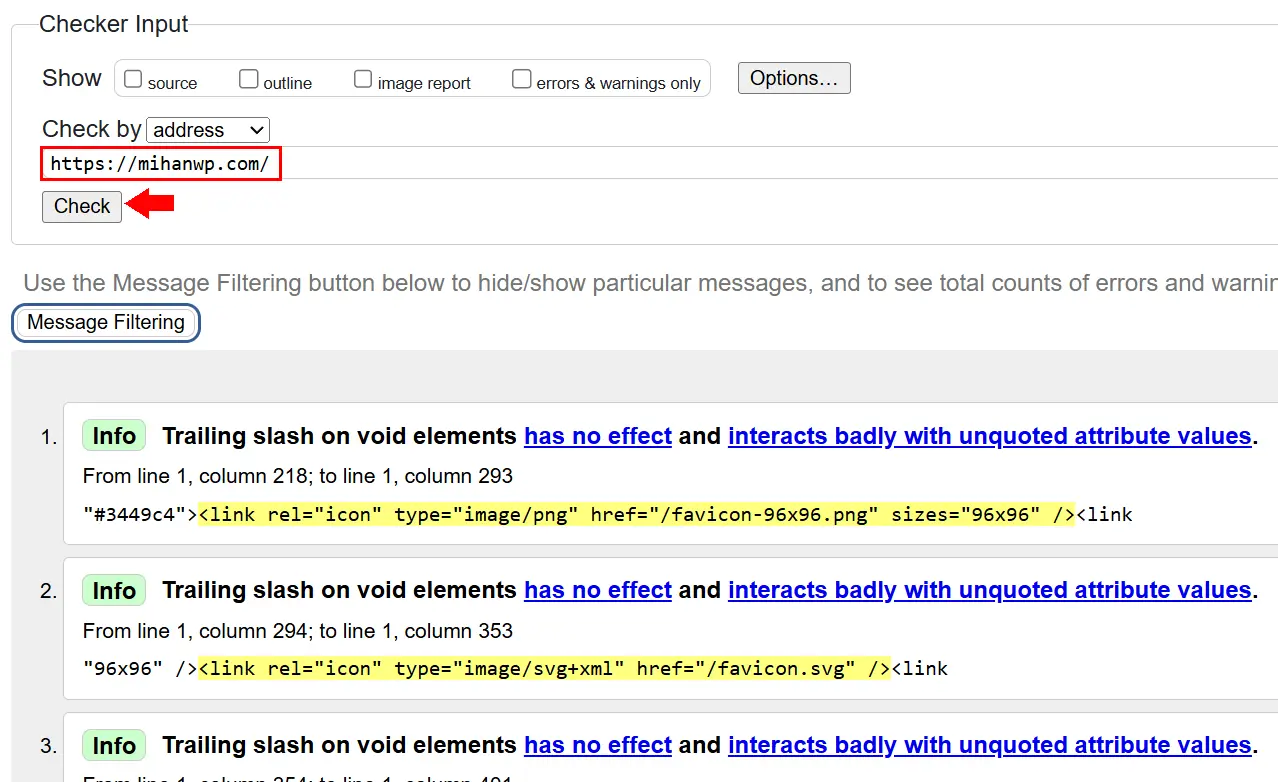Enable the source checkbox
The width and height of the screenshot is (1278, 782).
tap(133, 79)
